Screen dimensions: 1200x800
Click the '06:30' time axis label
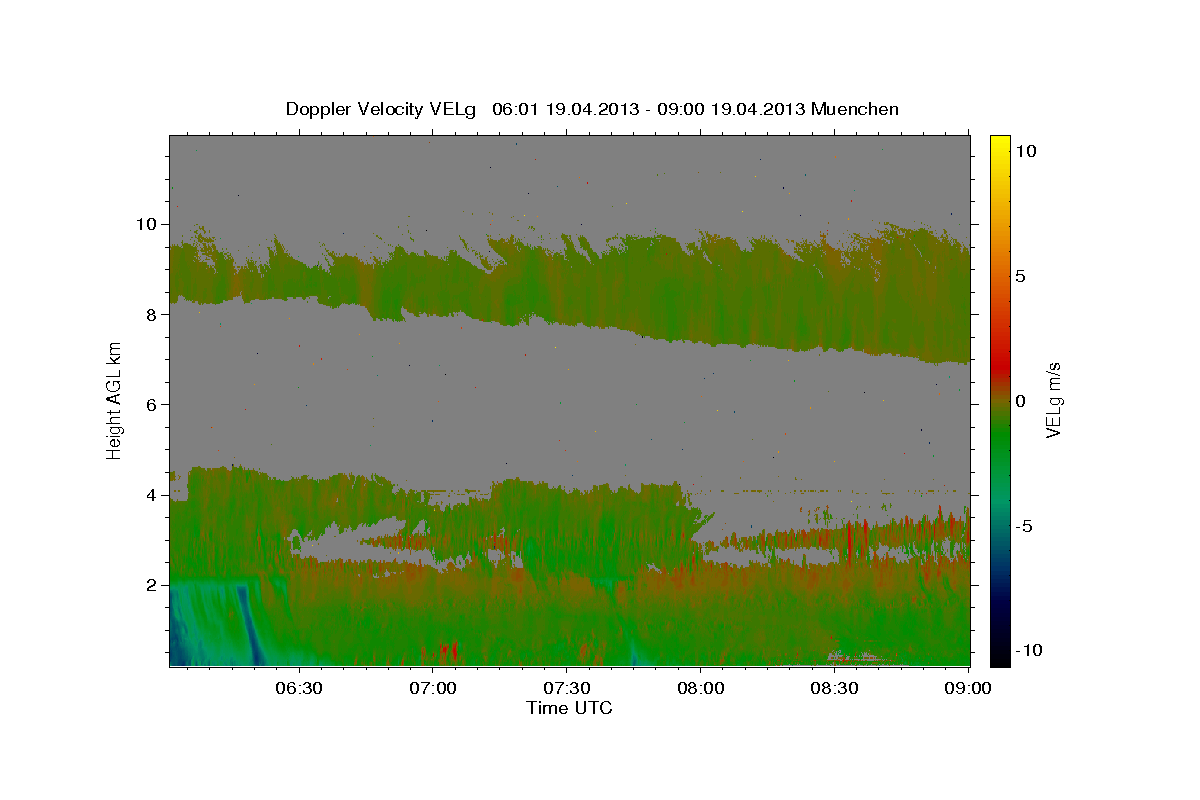pos(300,688)
